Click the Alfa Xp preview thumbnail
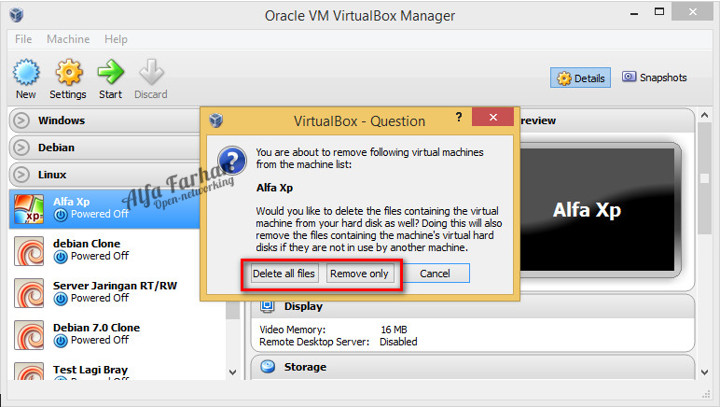The height and width of the screenshot is (407, 720). (597, 209)
